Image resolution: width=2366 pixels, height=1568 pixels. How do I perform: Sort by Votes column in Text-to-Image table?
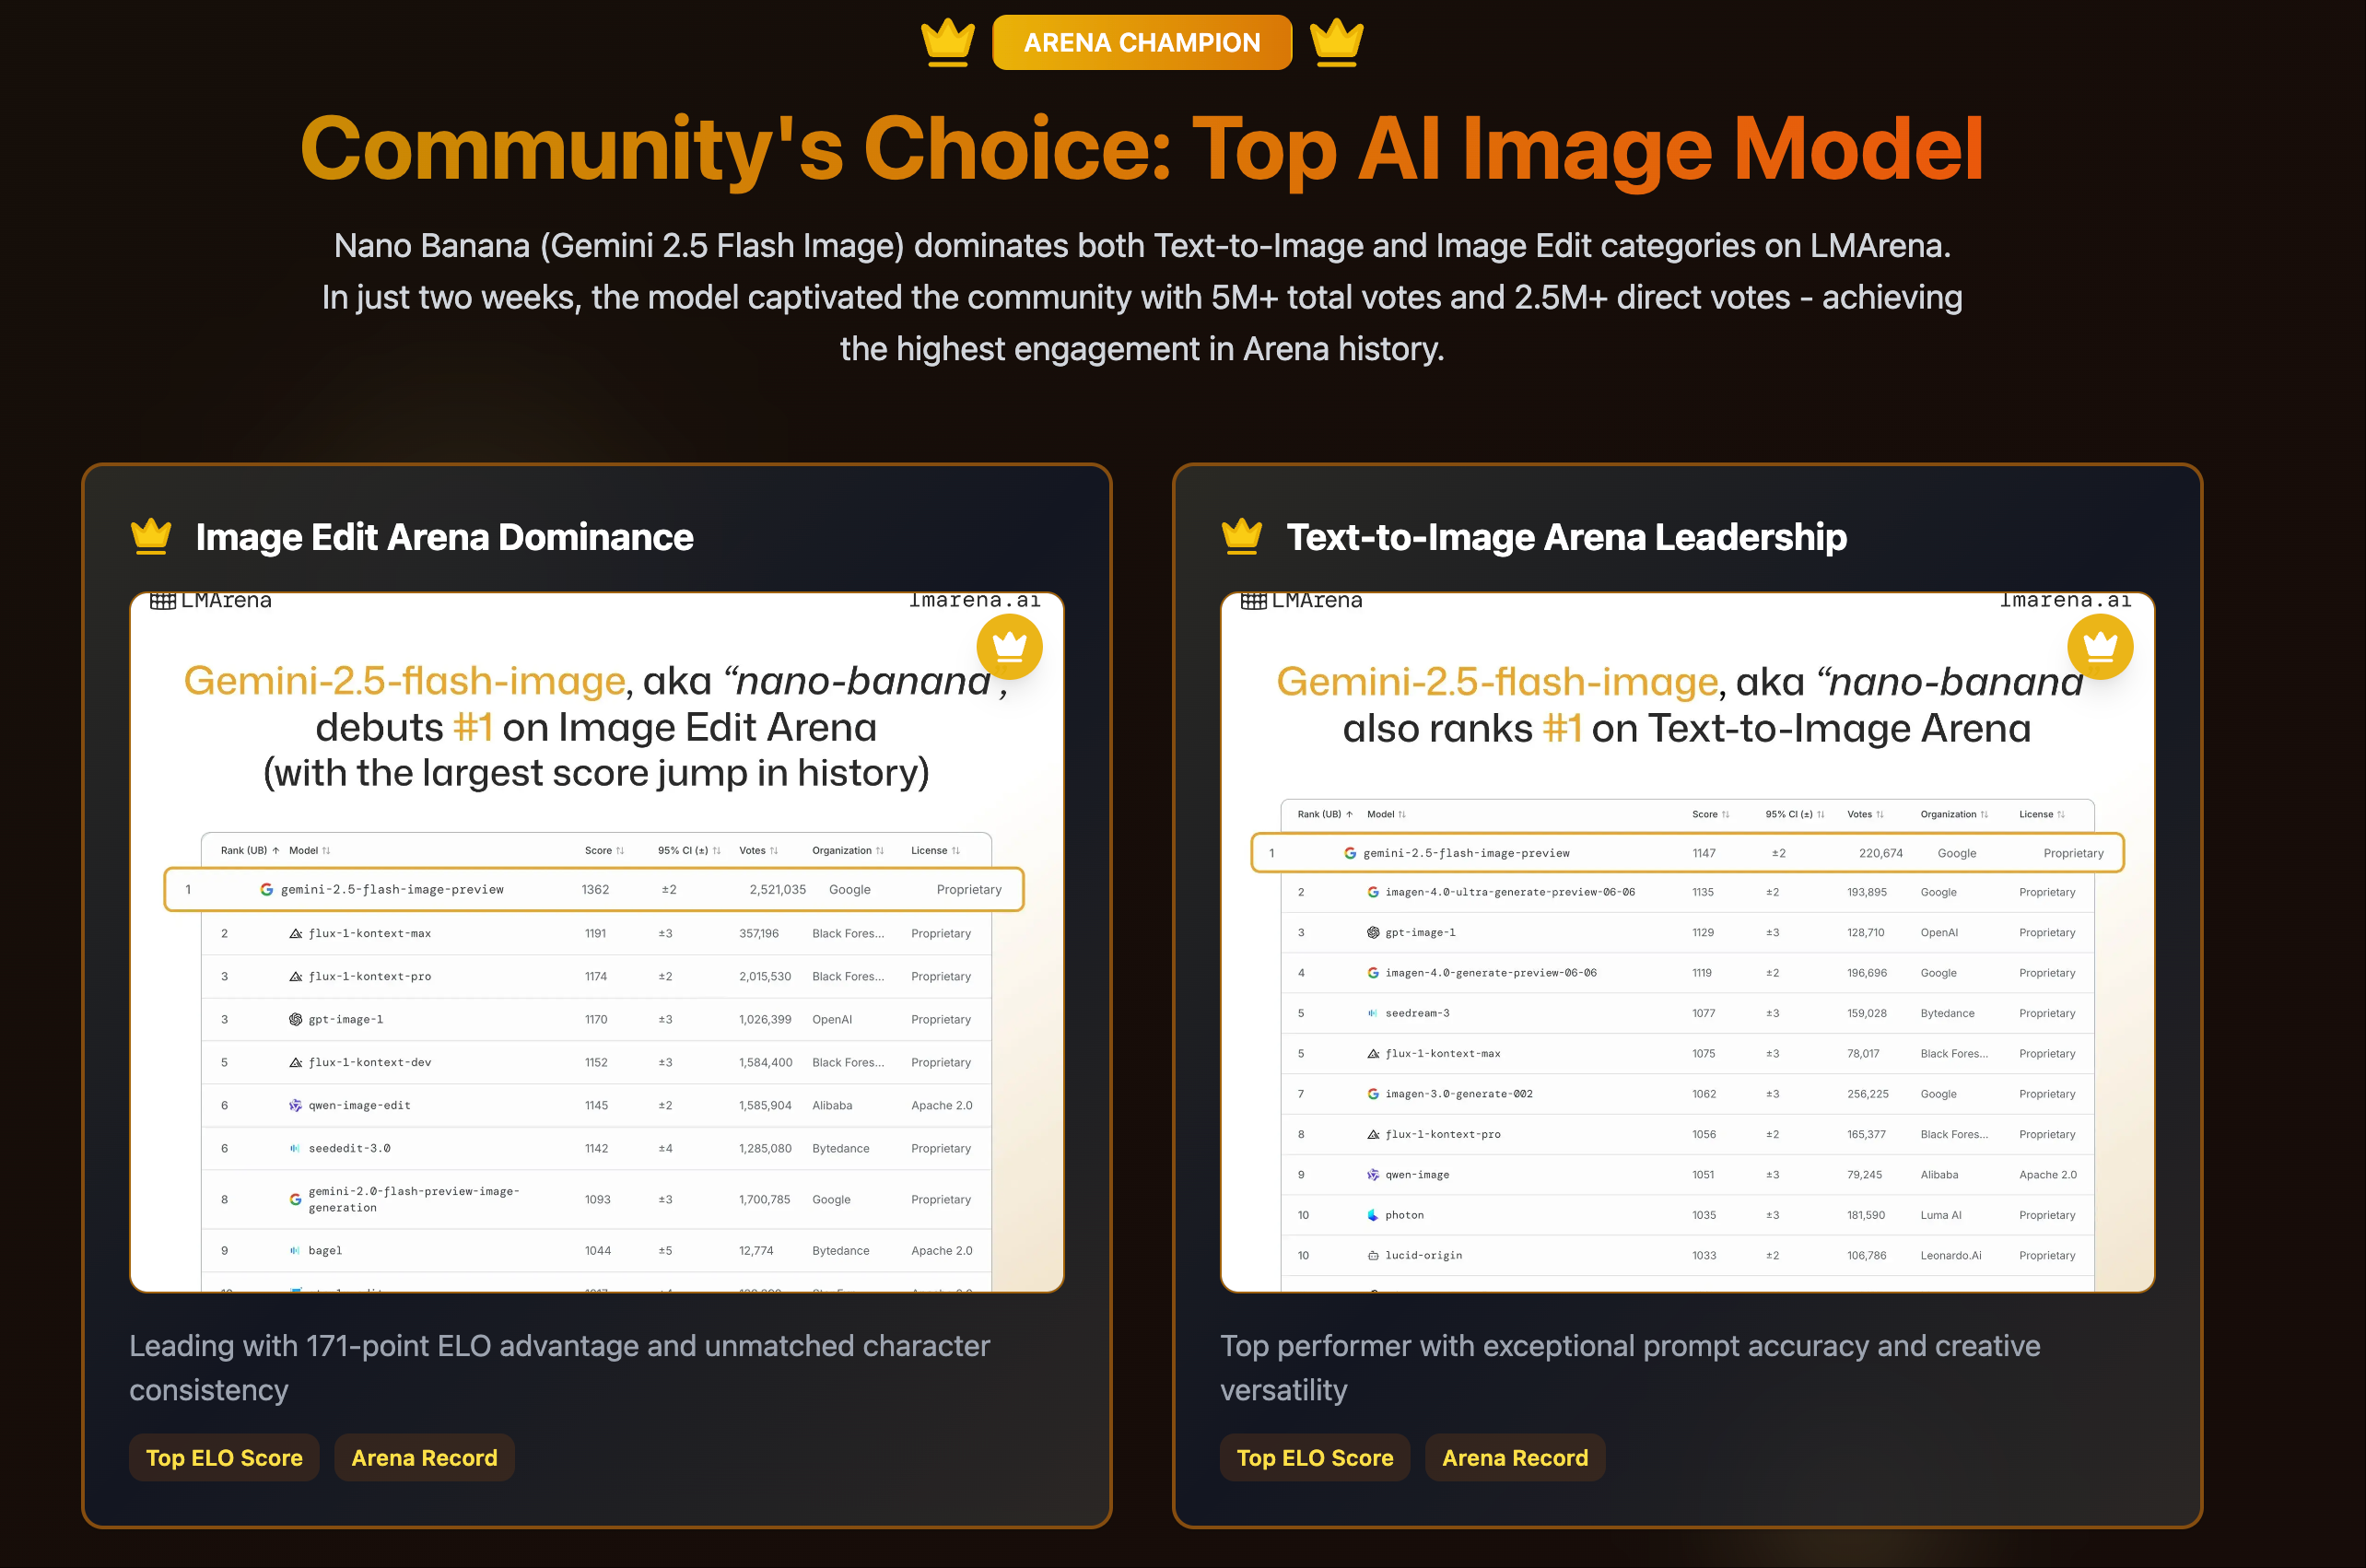click(x=1865, y=814)
